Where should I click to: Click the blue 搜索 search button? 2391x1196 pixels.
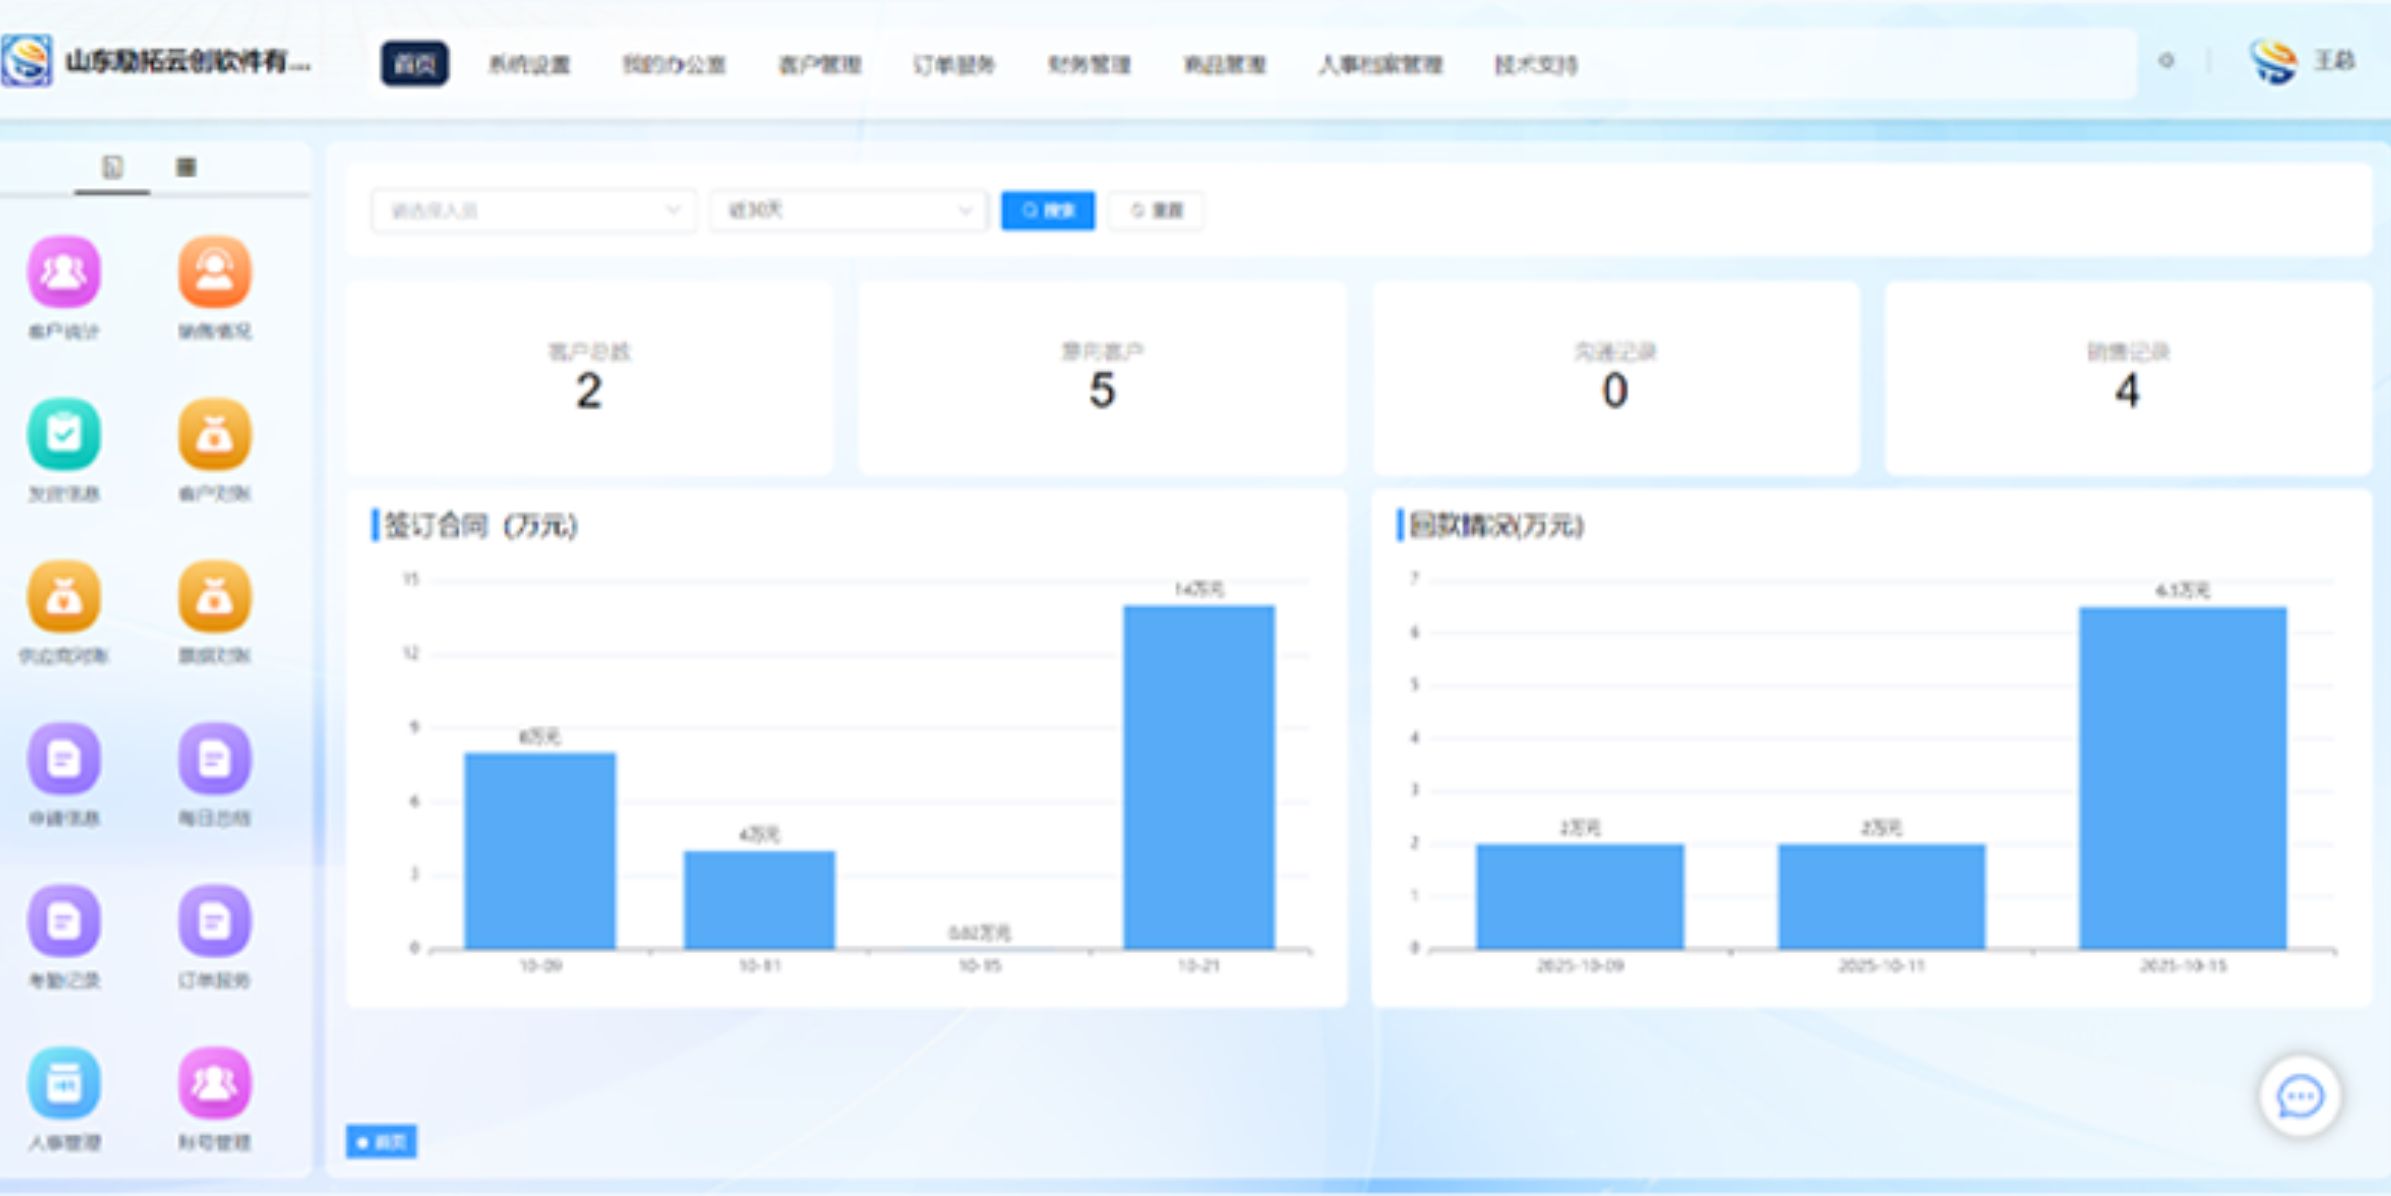tap(1047, 210)
